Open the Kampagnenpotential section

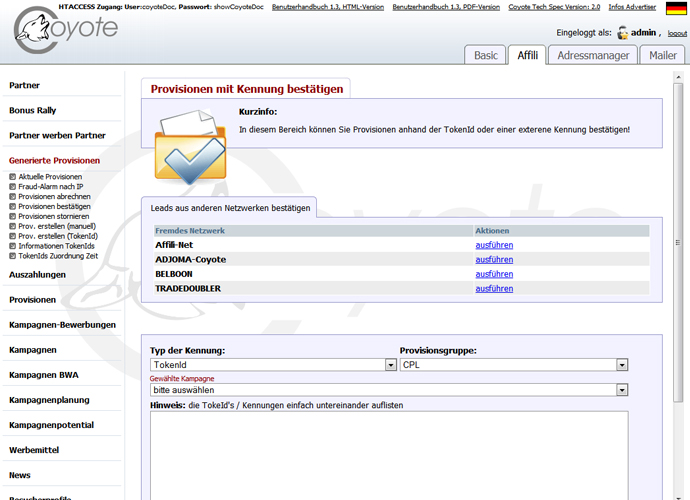click(51, 425)
